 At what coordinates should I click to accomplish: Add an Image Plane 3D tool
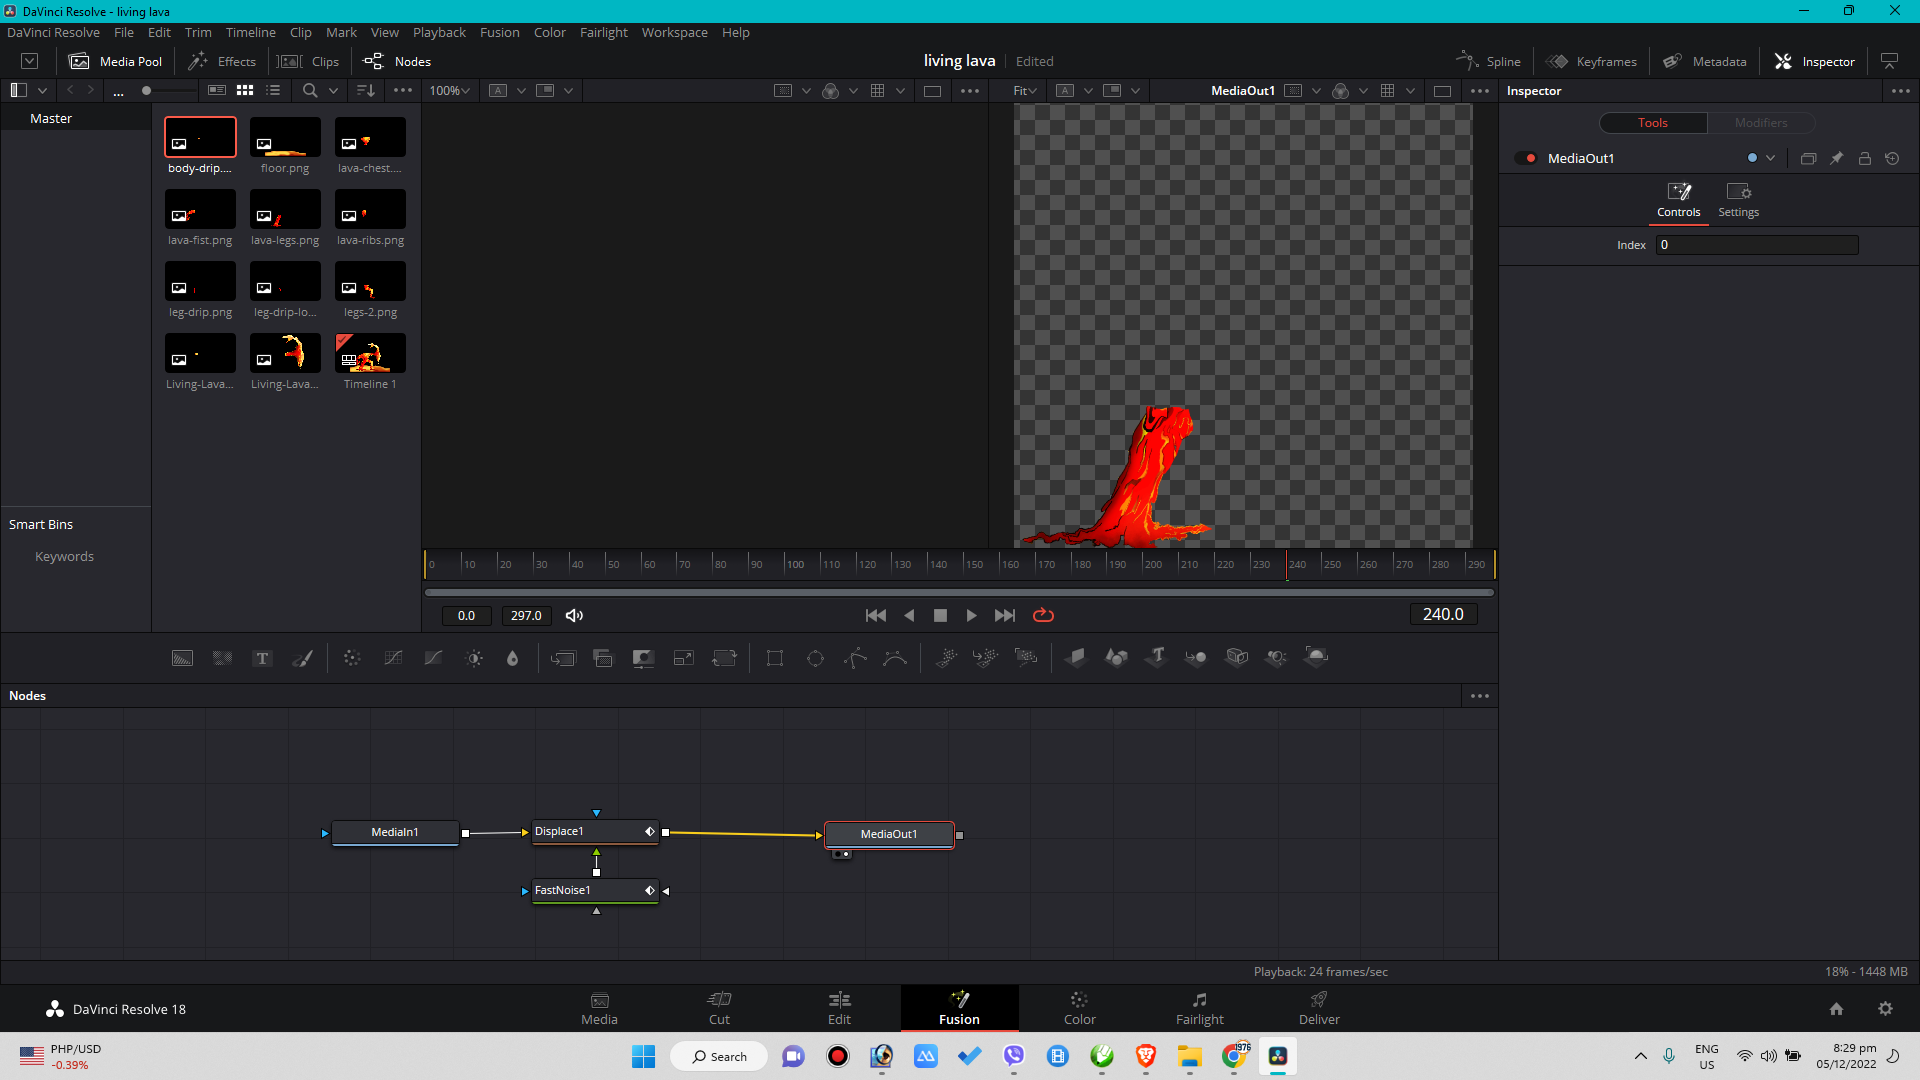coord(1076,657)
